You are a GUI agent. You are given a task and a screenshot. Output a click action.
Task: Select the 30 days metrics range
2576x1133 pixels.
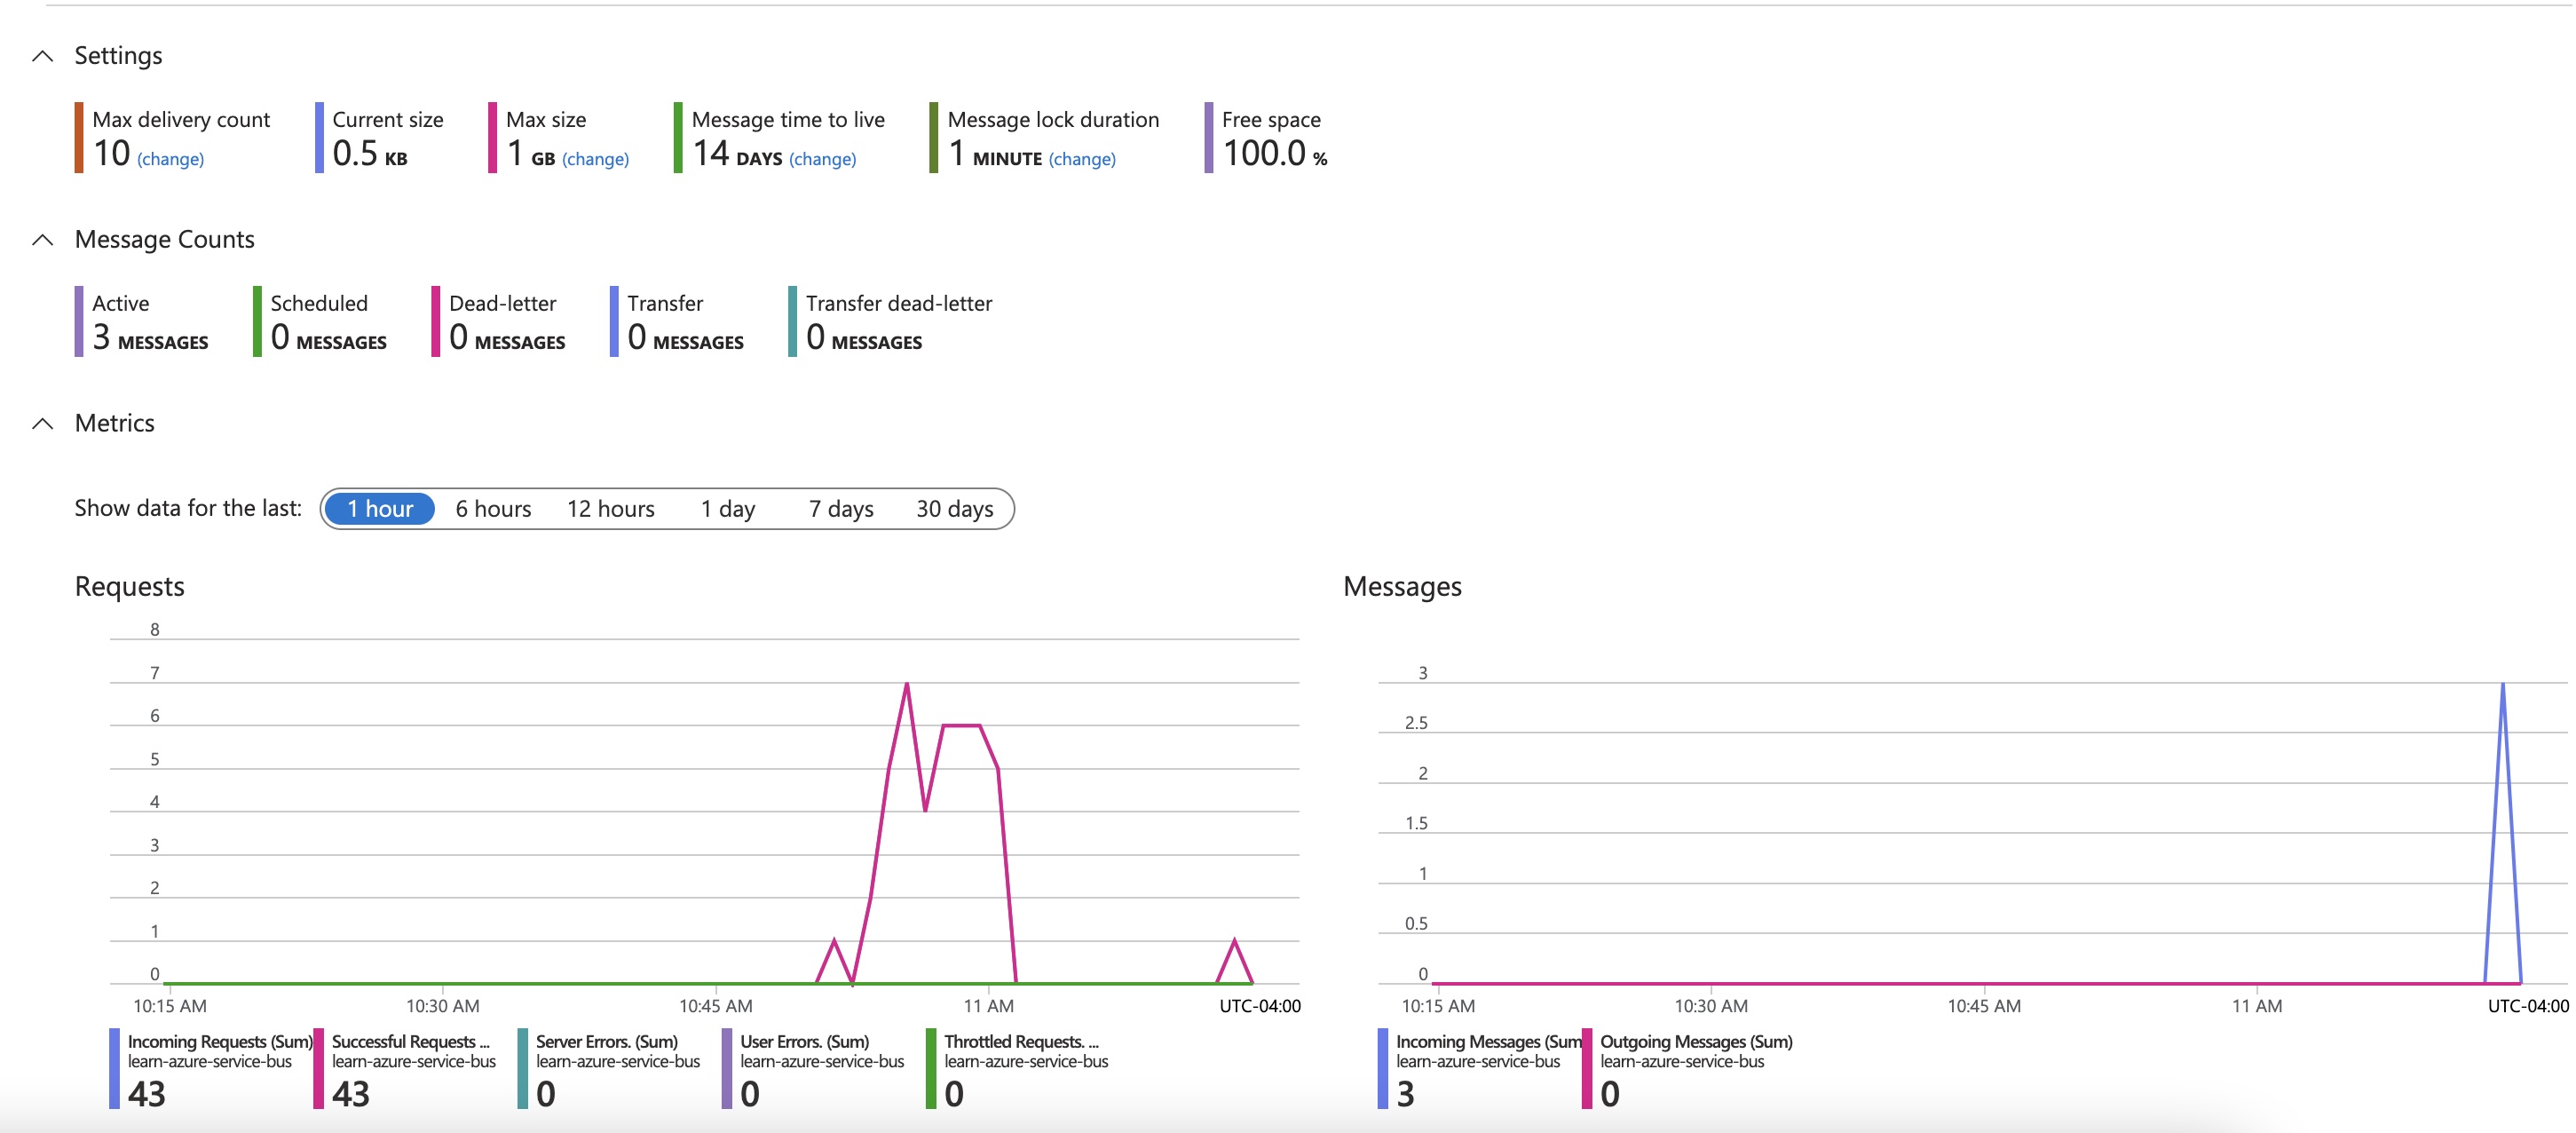click(x=953, y=508)
